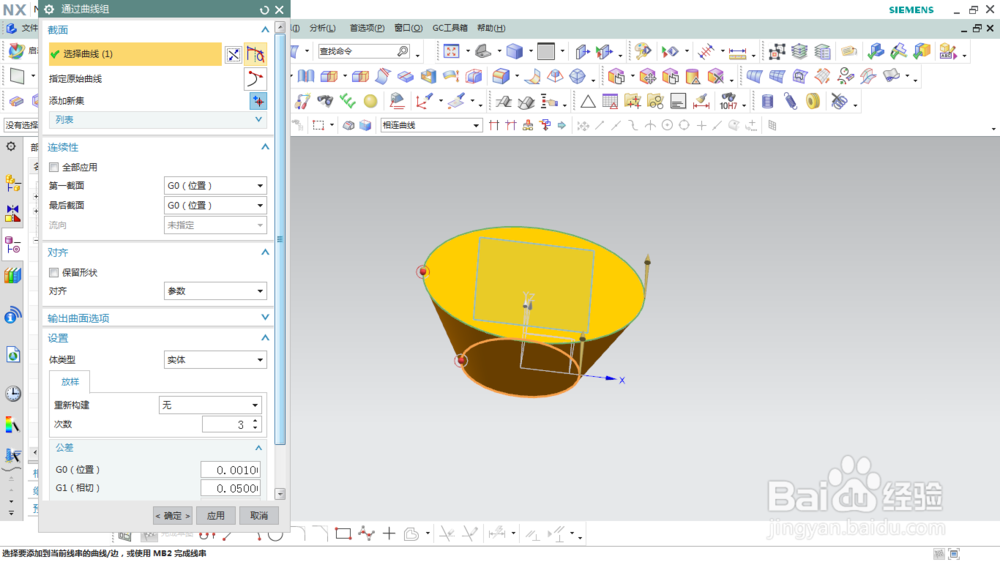This screenshot has width=1000, height=562.
Task: Open the 窗口(O) menu
Action: [408, 28]
